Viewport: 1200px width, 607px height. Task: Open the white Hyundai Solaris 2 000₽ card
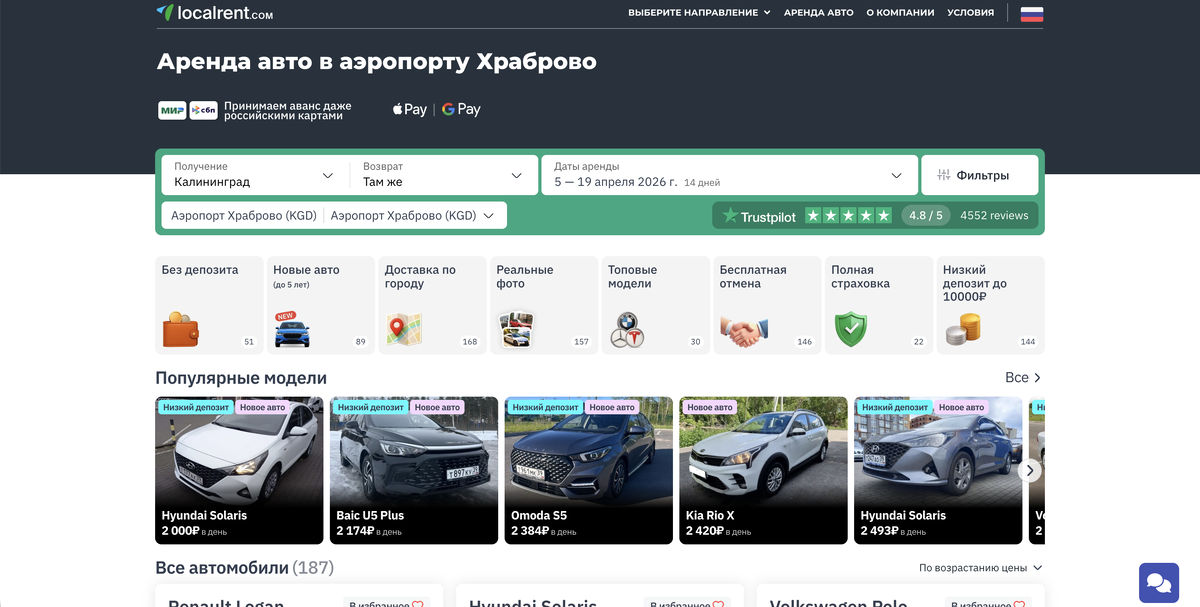tap(239, 470)
